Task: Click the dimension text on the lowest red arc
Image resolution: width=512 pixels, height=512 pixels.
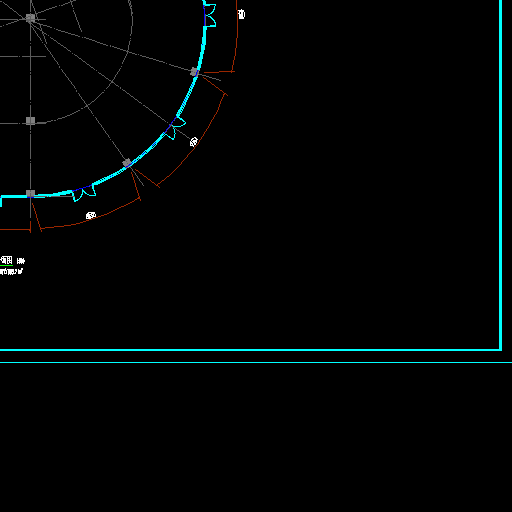Action: pyautogui.click(x=91, y=216)
